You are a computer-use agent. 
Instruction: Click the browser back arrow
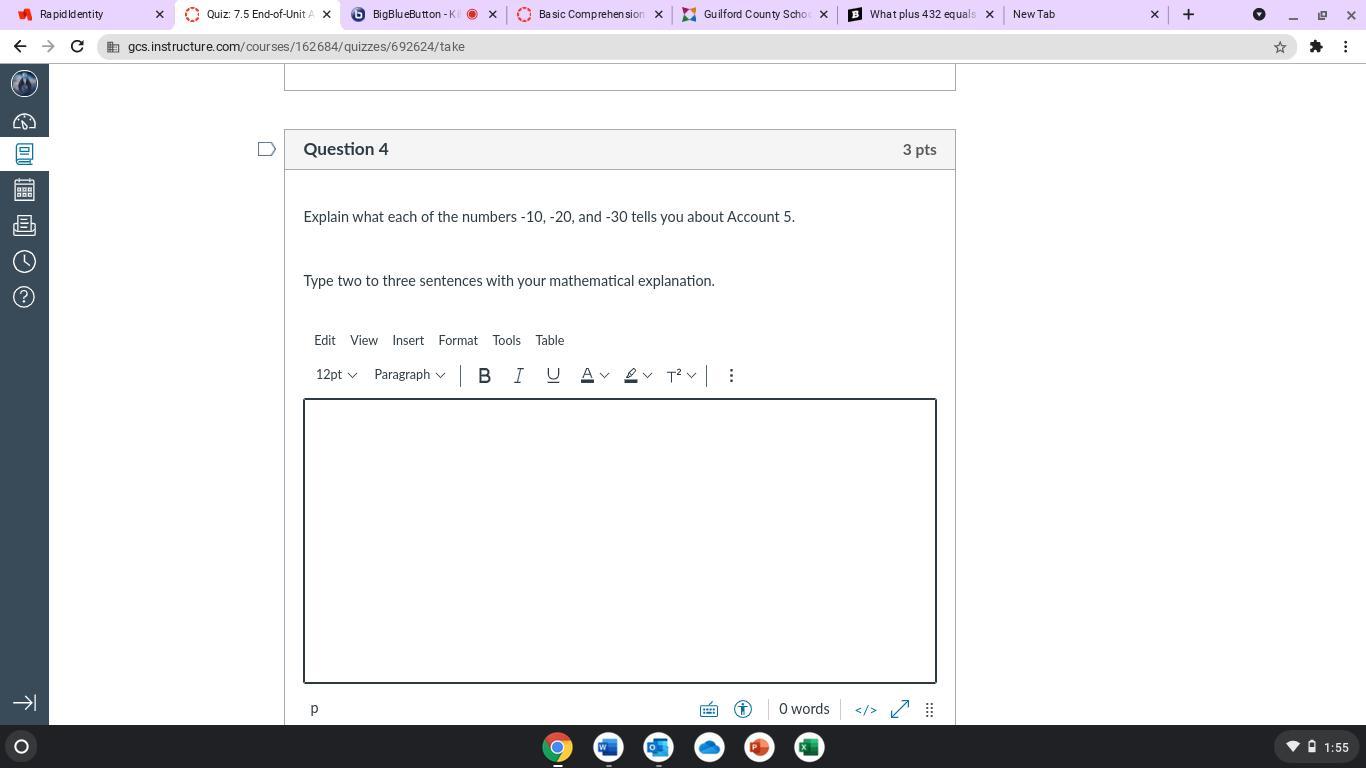point(20,46)
